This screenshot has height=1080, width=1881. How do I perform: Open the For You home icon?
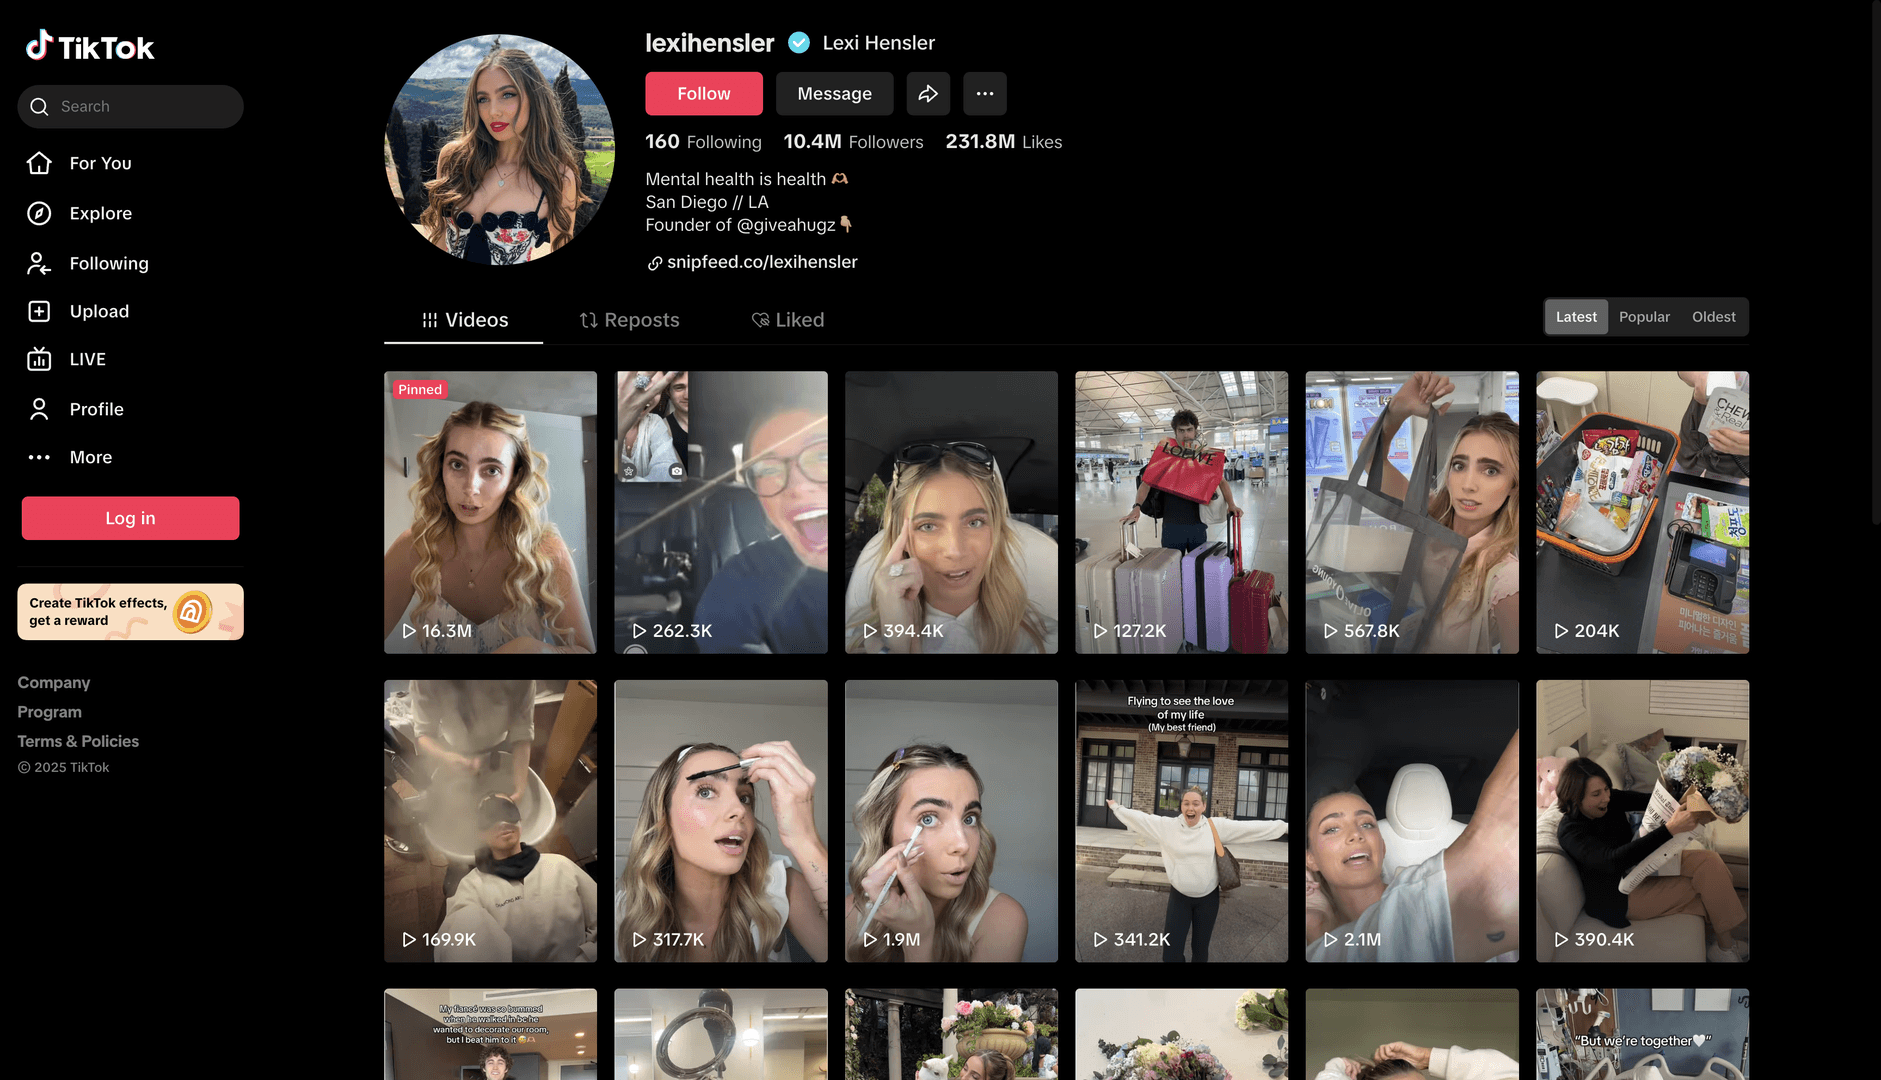click(x=39, y=163)
